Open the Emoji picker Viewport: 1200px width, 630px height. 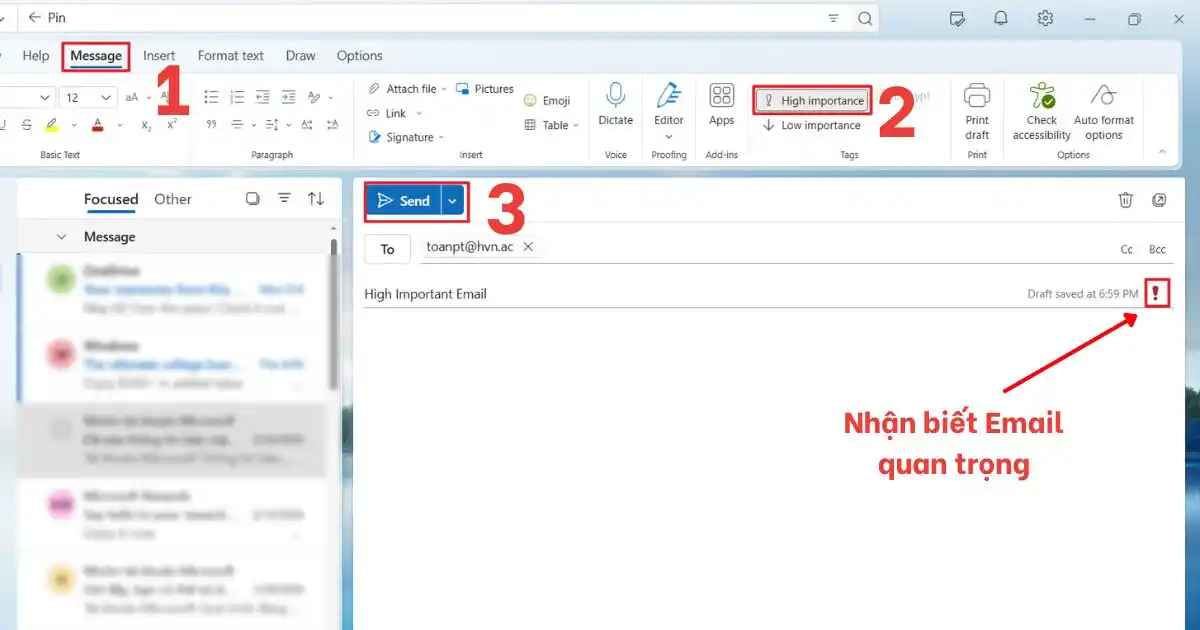coord(547,101)
